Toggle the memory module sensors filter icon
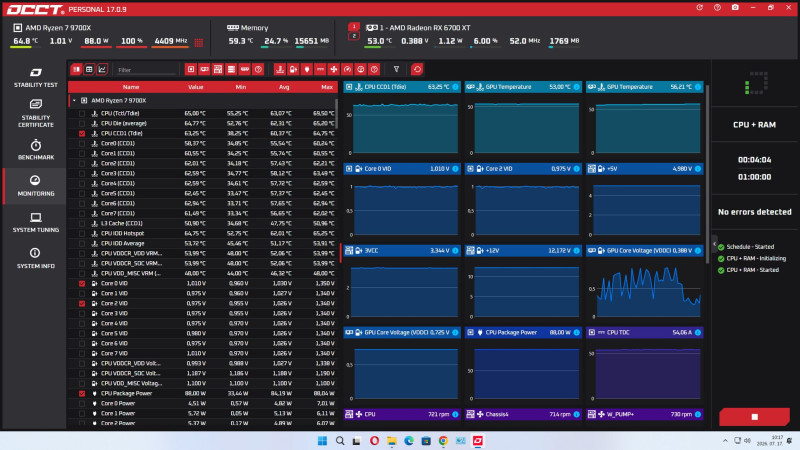800x450 pixels. click(245, 69)
